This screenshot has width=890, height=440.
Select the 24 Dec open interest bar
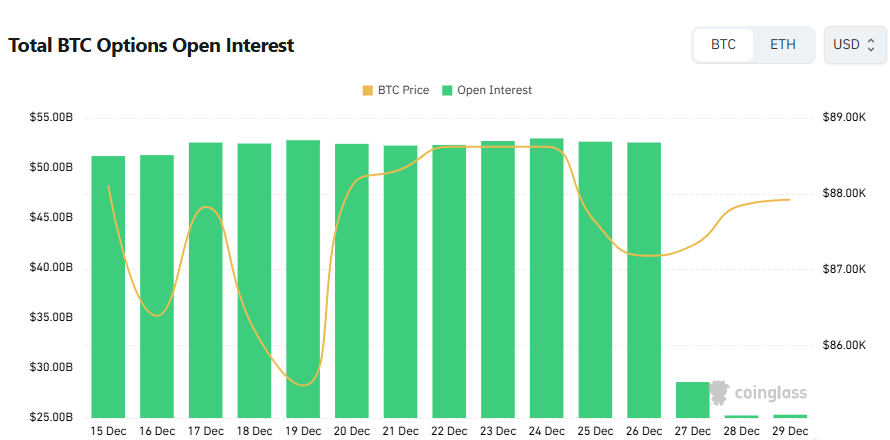coord(547,278)
